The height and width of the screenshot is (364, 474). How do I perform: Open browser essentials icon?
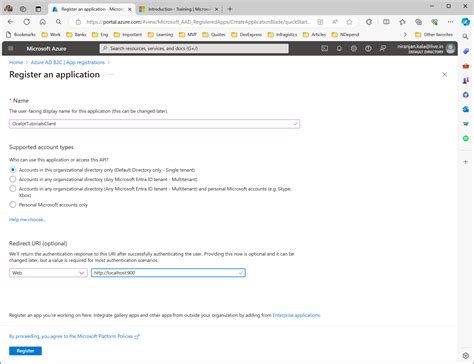(434, 22)
